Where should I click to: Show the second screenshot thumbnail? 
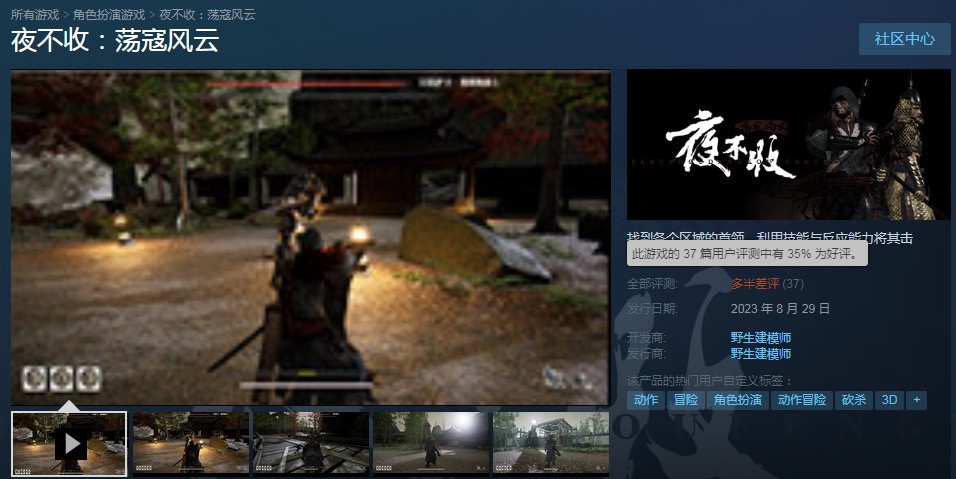pyautogui.click(x=190, y=443)
